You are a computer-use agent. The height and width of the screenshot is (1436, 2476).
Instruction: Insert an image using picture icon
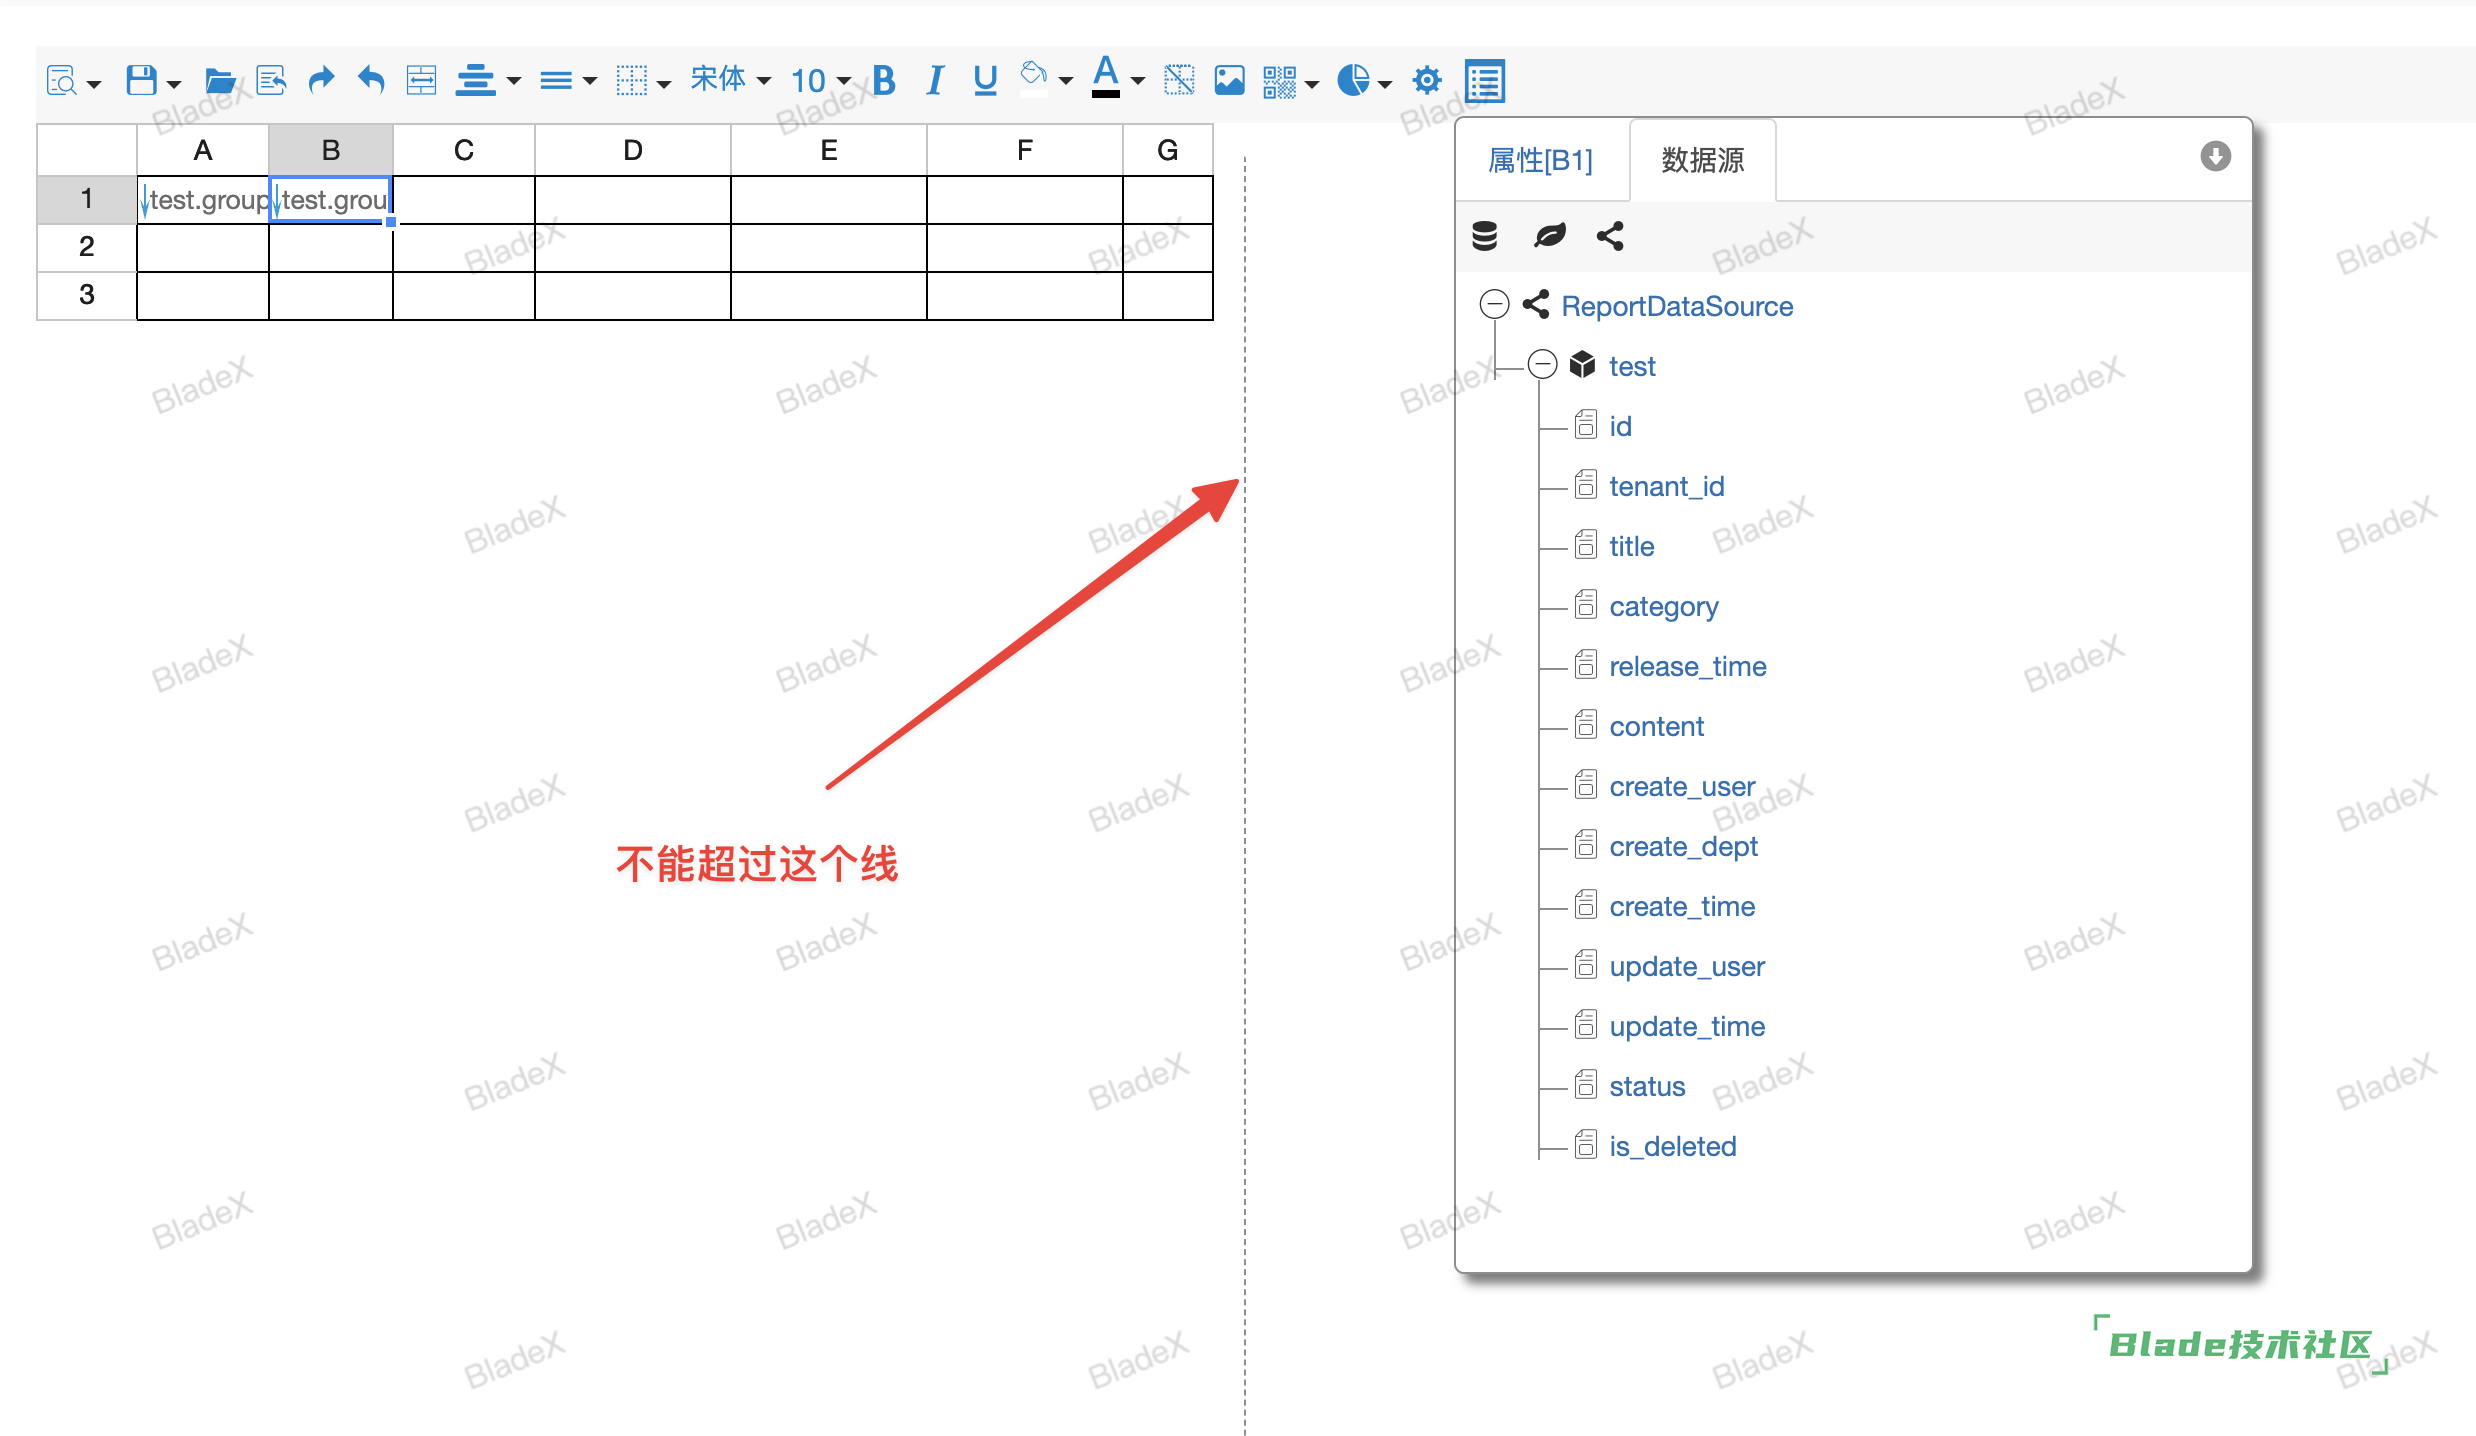[x=1229, y=80]
